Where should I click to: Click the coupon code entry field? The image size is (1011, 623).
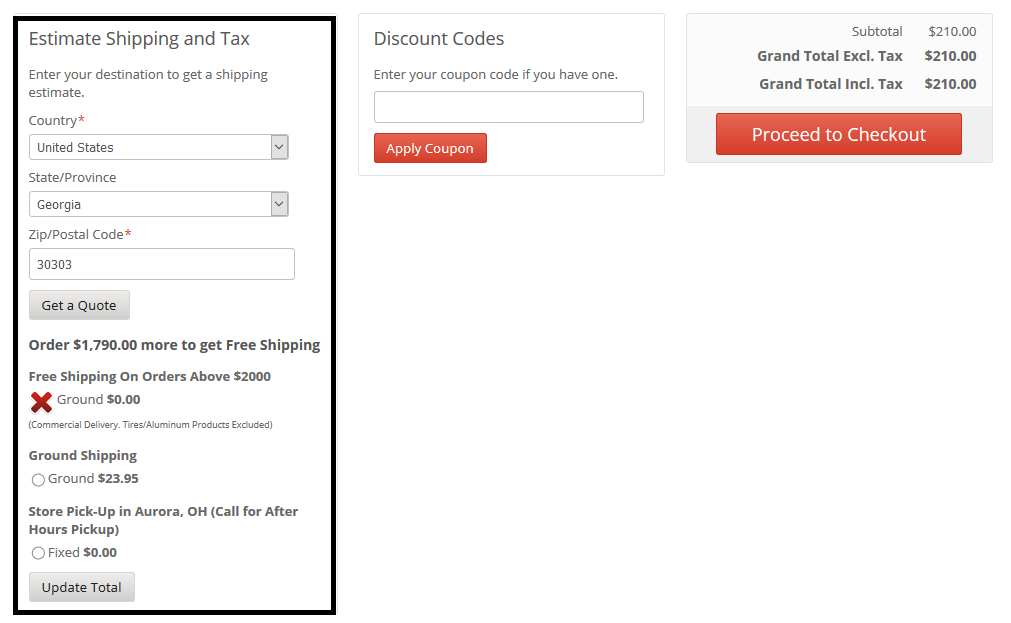click(x=508, y=107)
